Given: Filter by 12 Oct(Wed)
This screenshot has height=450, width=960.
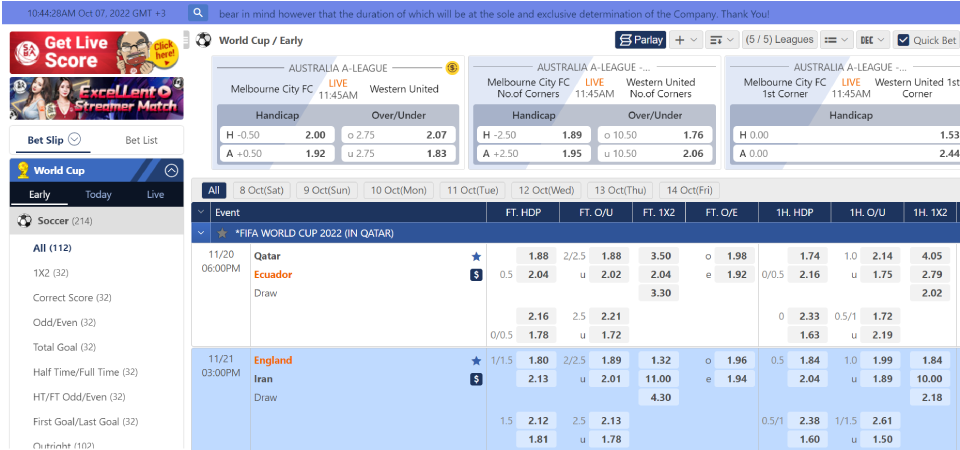Looking at the screenshot, I should pyautogui.click(x=546, y=190).
